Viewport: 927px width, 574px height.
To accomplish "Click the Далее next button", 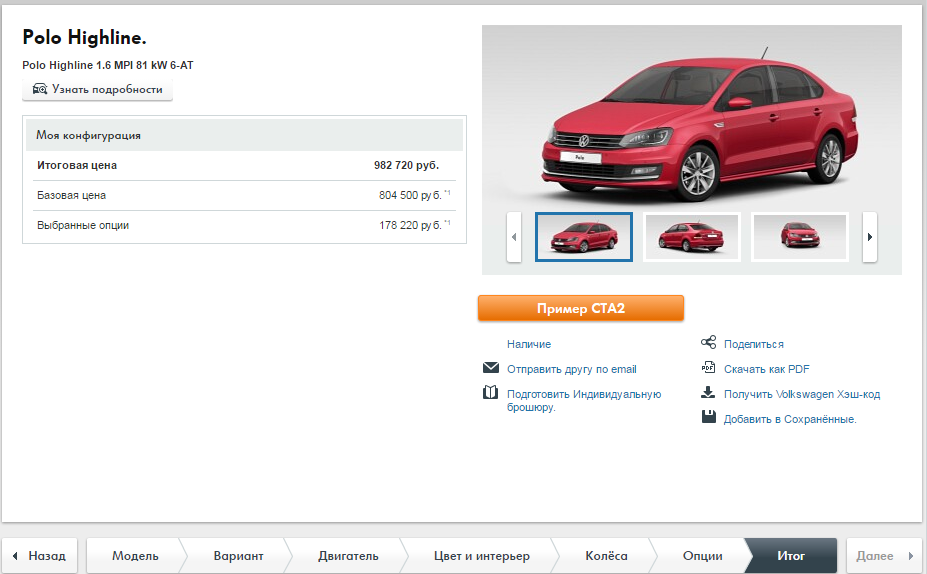I will 884,556.
